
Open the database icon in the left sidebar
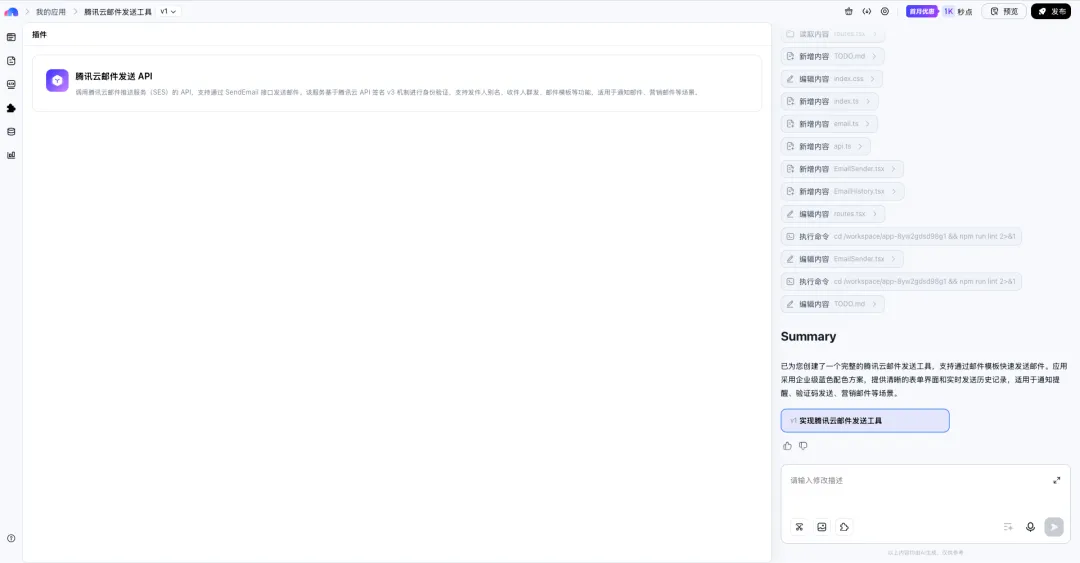11,132
